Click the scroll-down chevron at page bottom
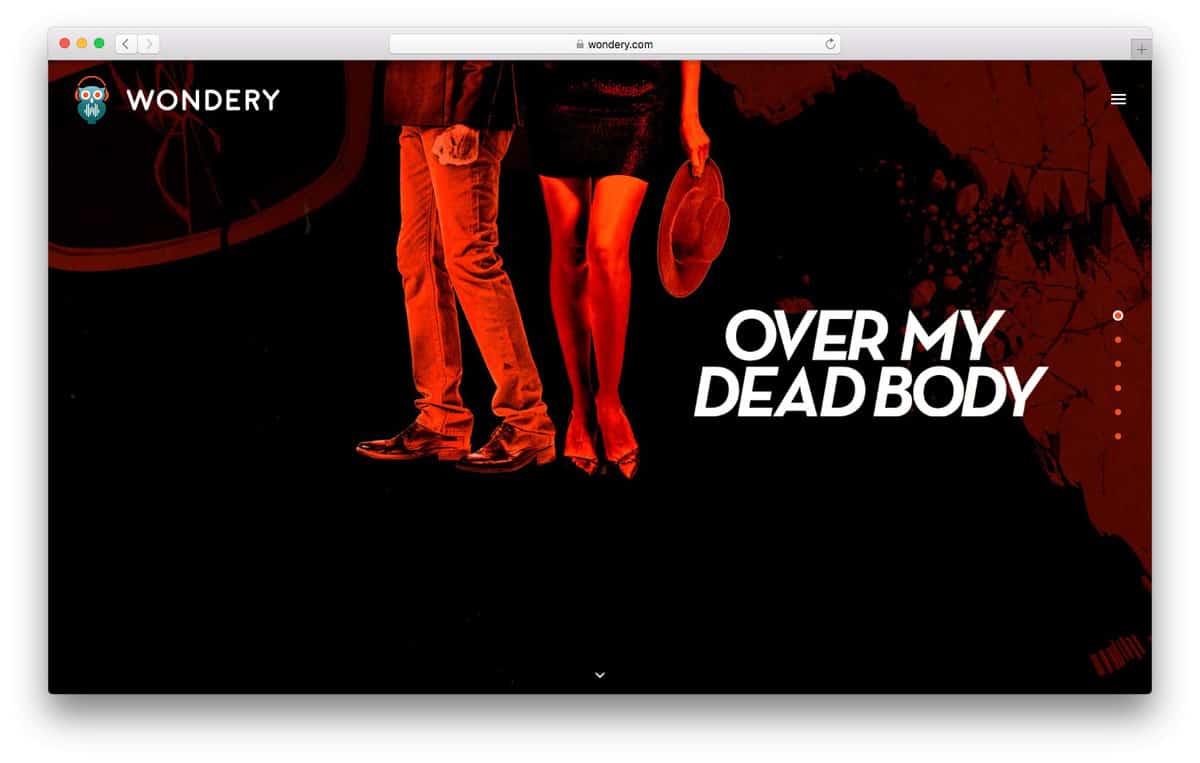 (x=600, y=675)
